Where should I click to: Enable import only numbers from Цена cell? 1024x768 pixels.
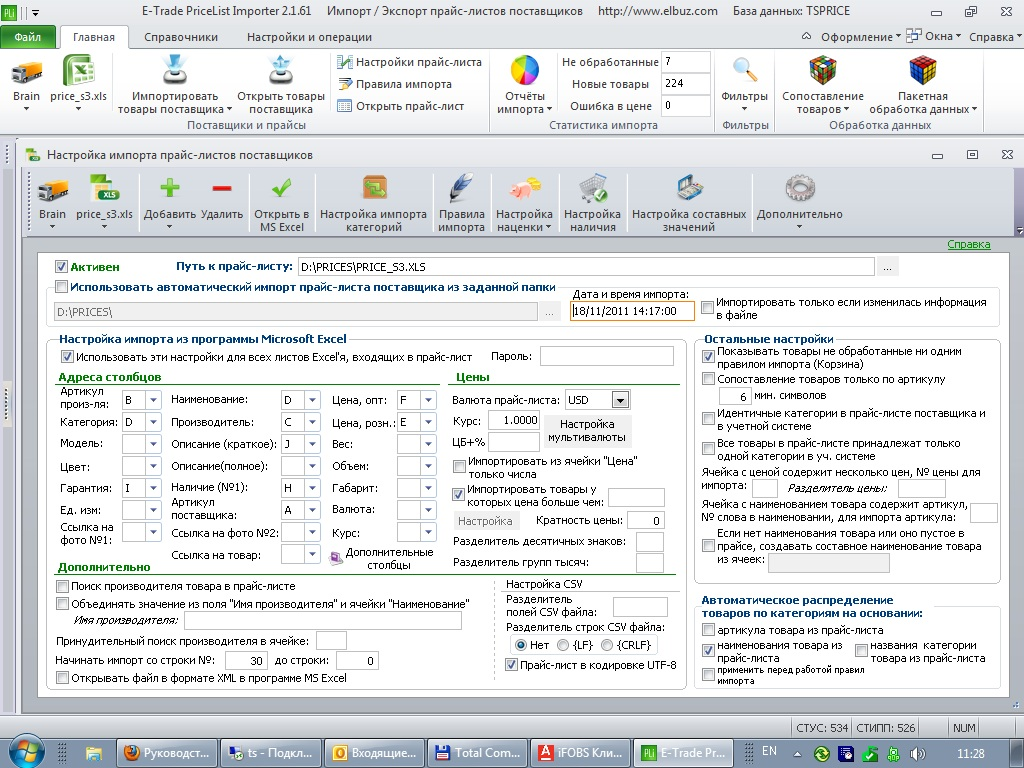coord(459,466)
